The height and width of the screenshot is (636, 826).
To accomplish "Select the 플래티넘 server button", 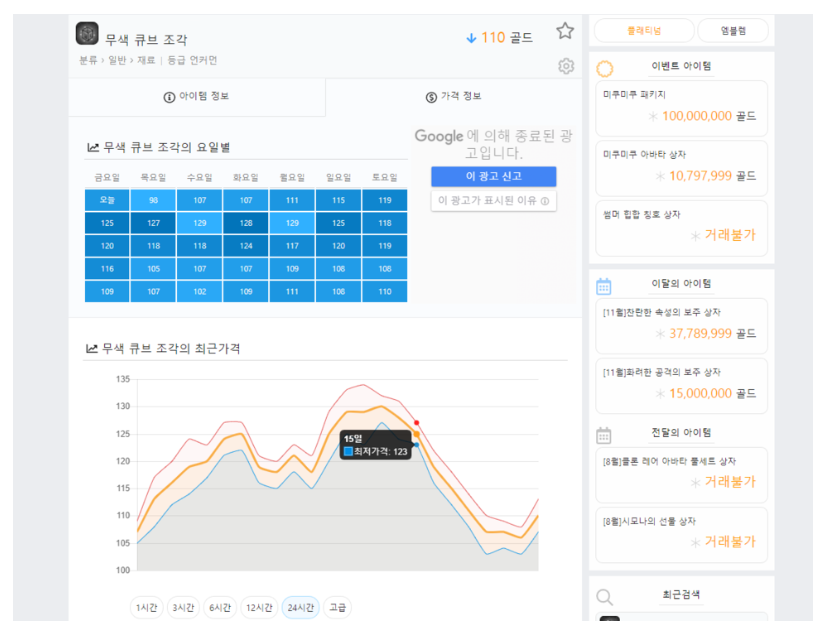I will point(642,30).
